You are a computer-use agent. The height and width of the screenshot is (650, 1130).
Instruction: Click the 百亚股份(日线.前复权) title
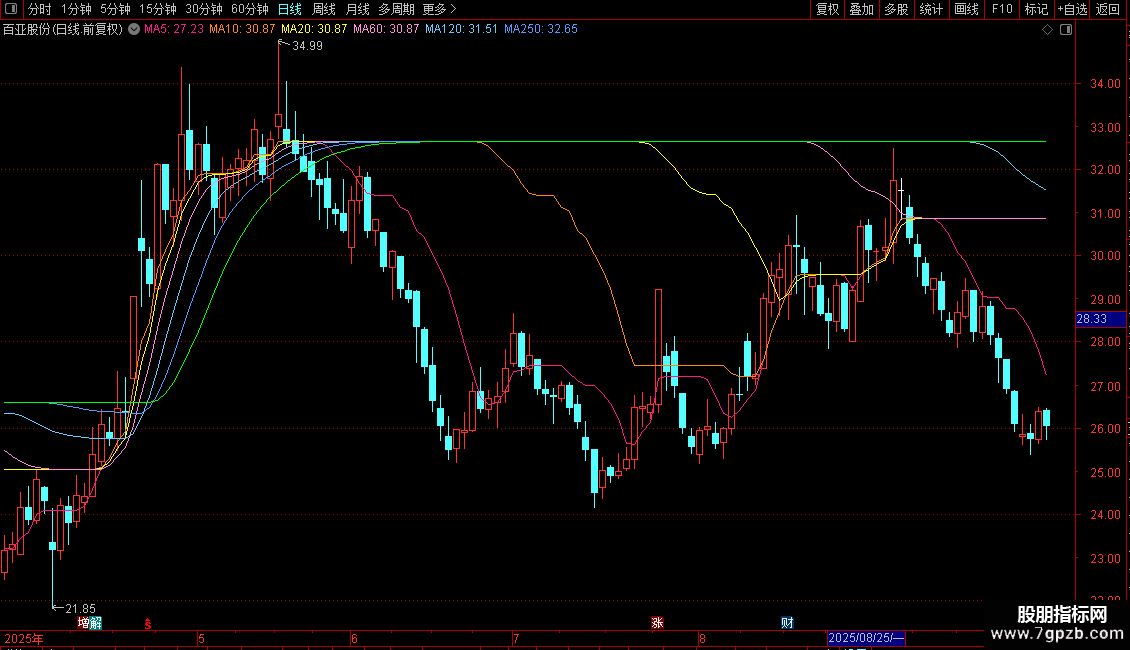coord(63,30)
